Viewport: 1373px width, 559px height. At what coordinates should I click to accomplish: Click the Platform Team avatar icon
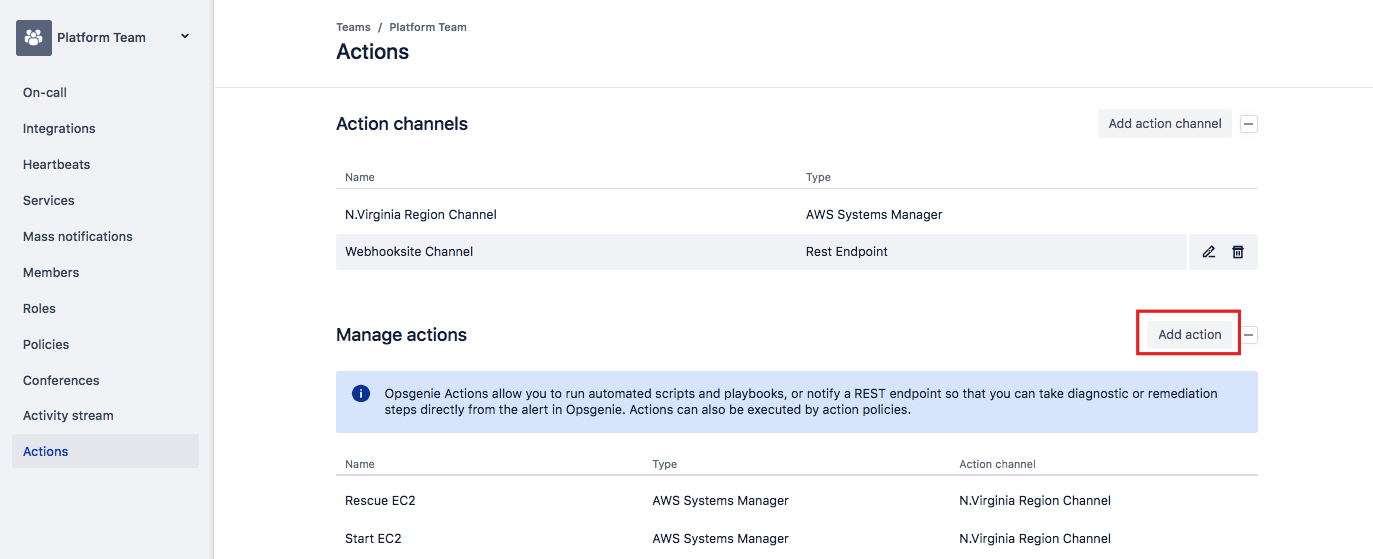coord(34,38)
